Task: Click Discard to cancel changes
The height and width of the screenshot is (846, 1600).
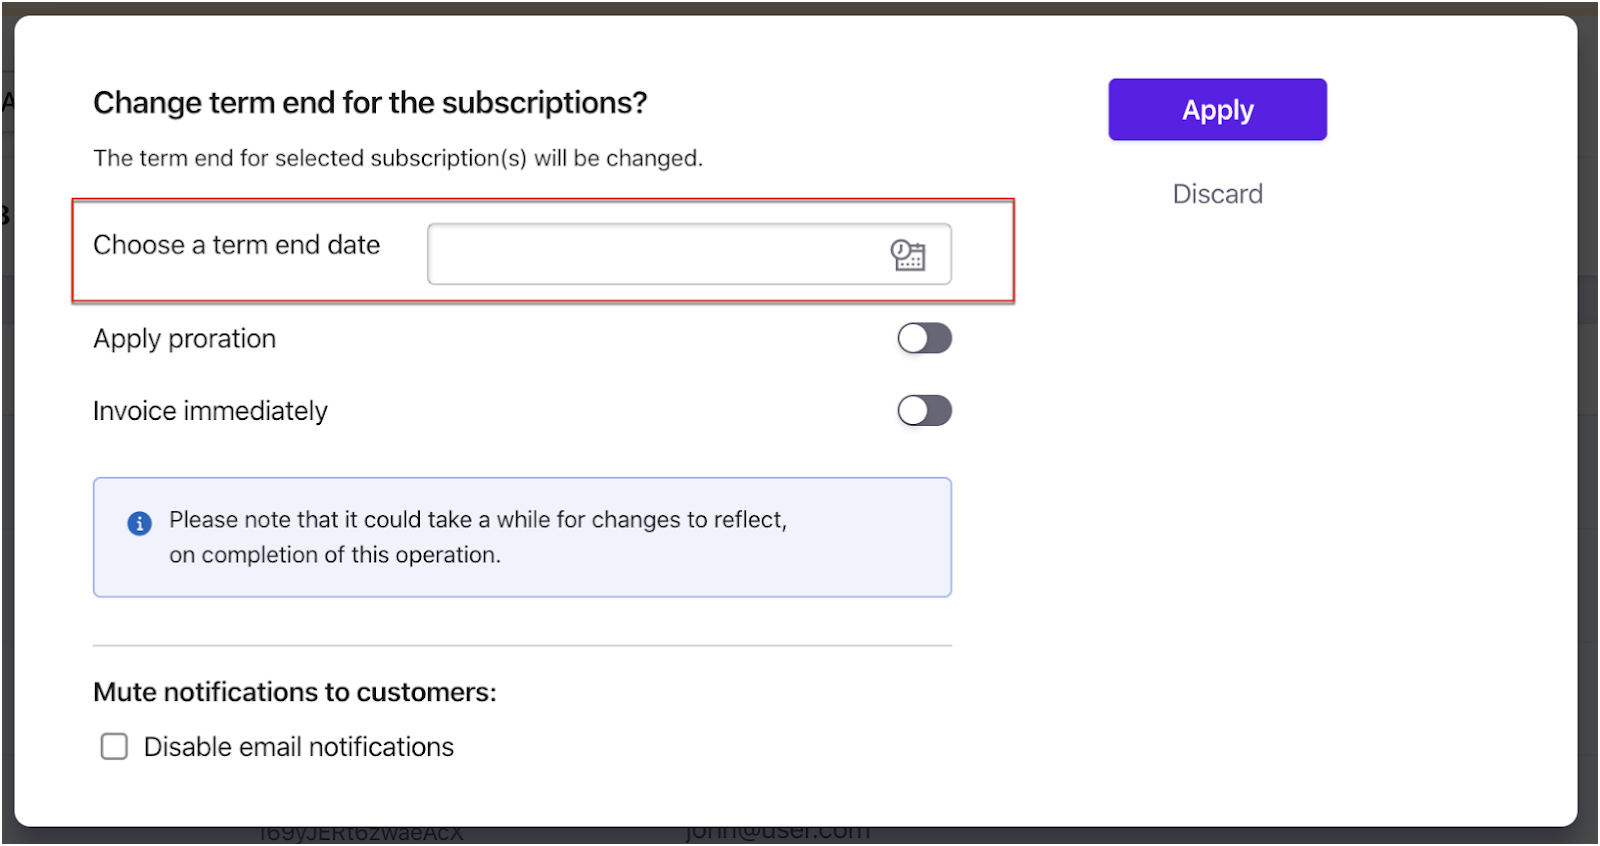Action: click(1217, 194)
